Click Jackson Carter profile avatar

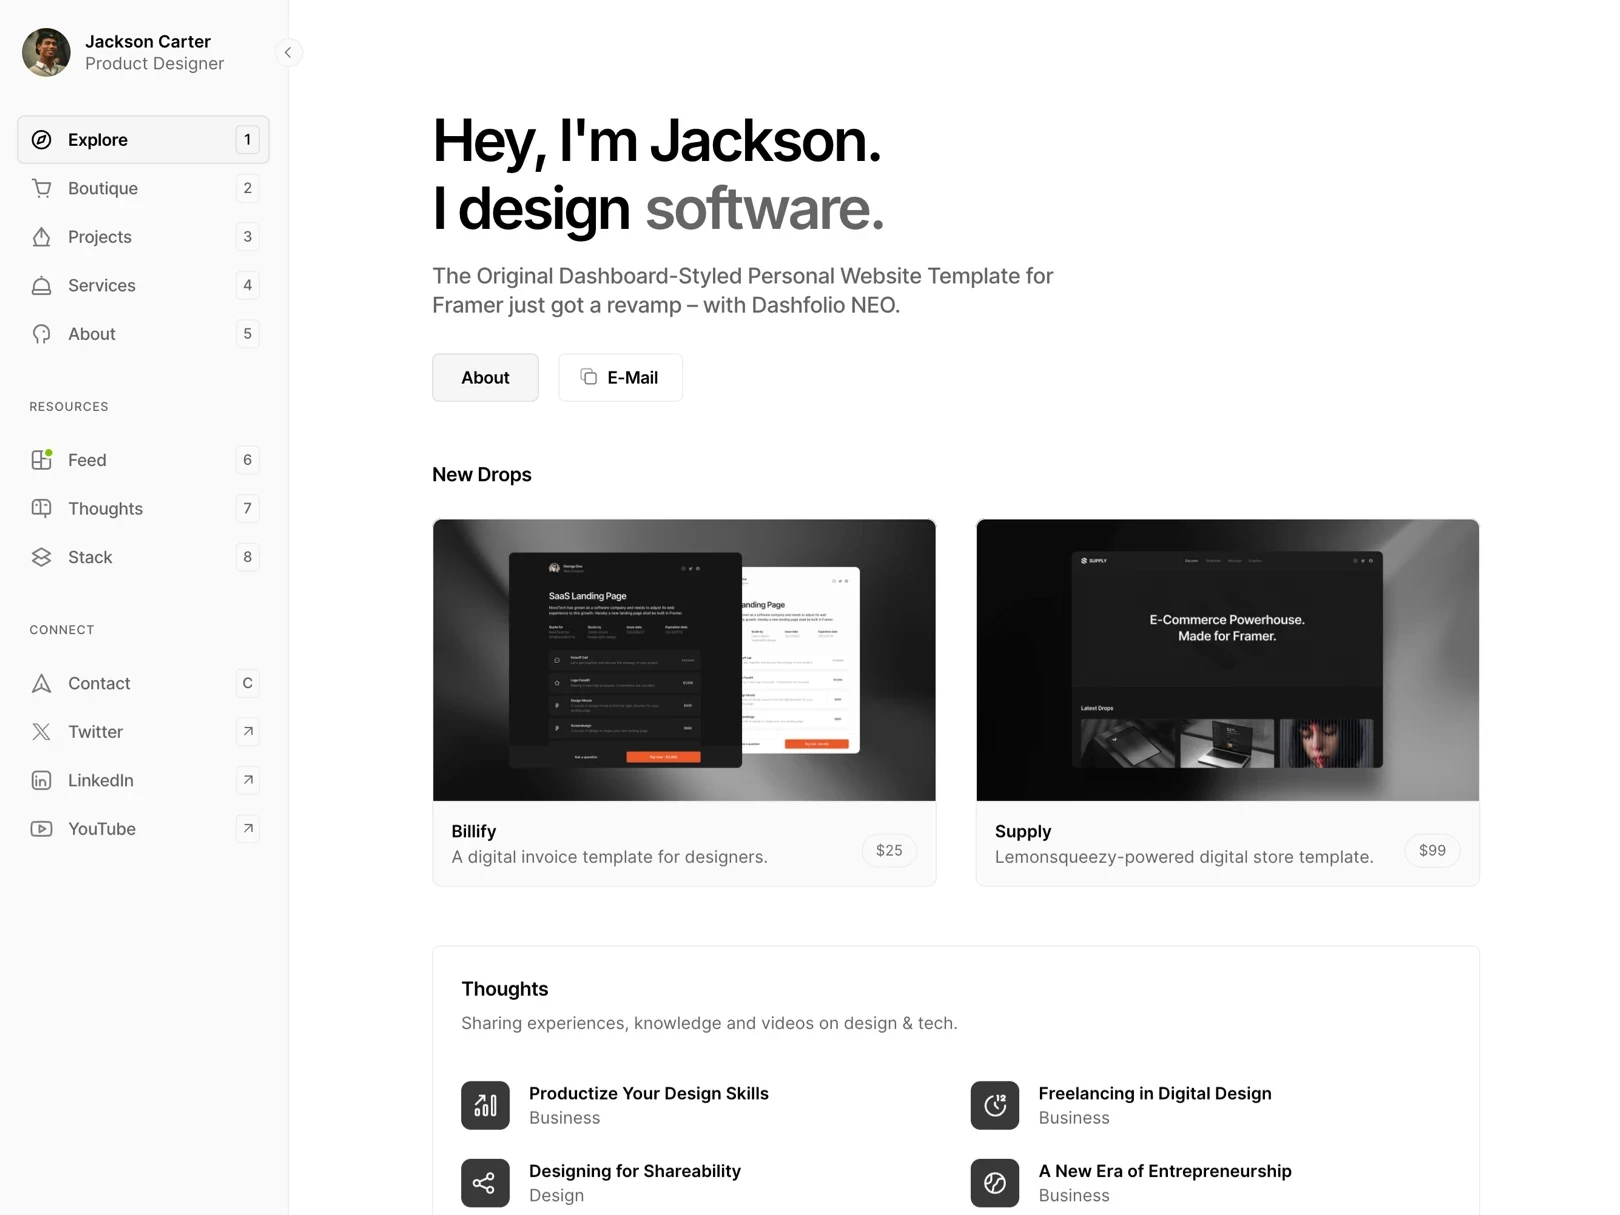47,52
